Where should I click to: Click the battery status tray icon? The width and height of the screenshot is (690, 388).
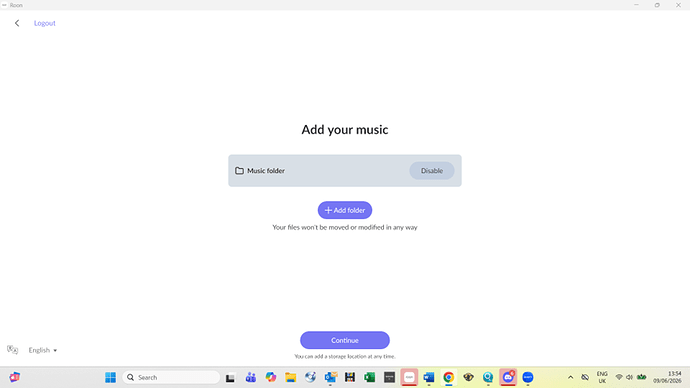642,377
